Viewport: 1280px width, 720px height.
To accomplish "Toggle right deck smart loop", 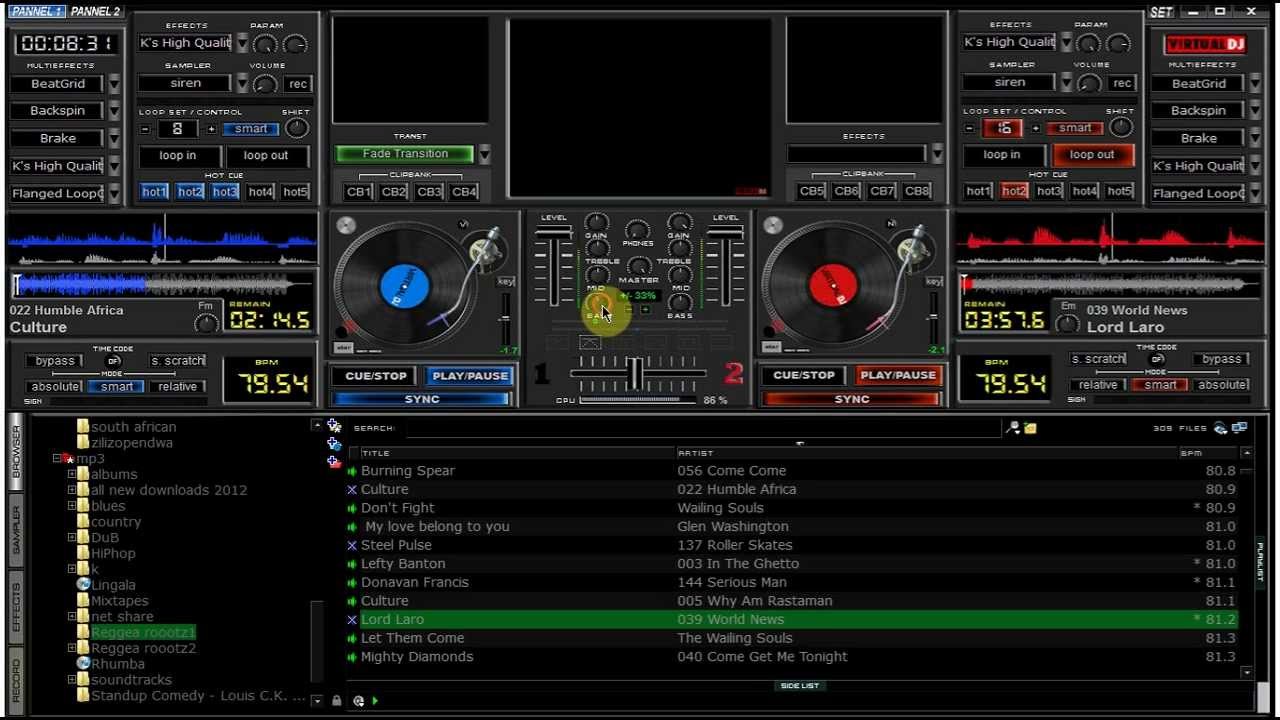I will tap(1075, 128).
